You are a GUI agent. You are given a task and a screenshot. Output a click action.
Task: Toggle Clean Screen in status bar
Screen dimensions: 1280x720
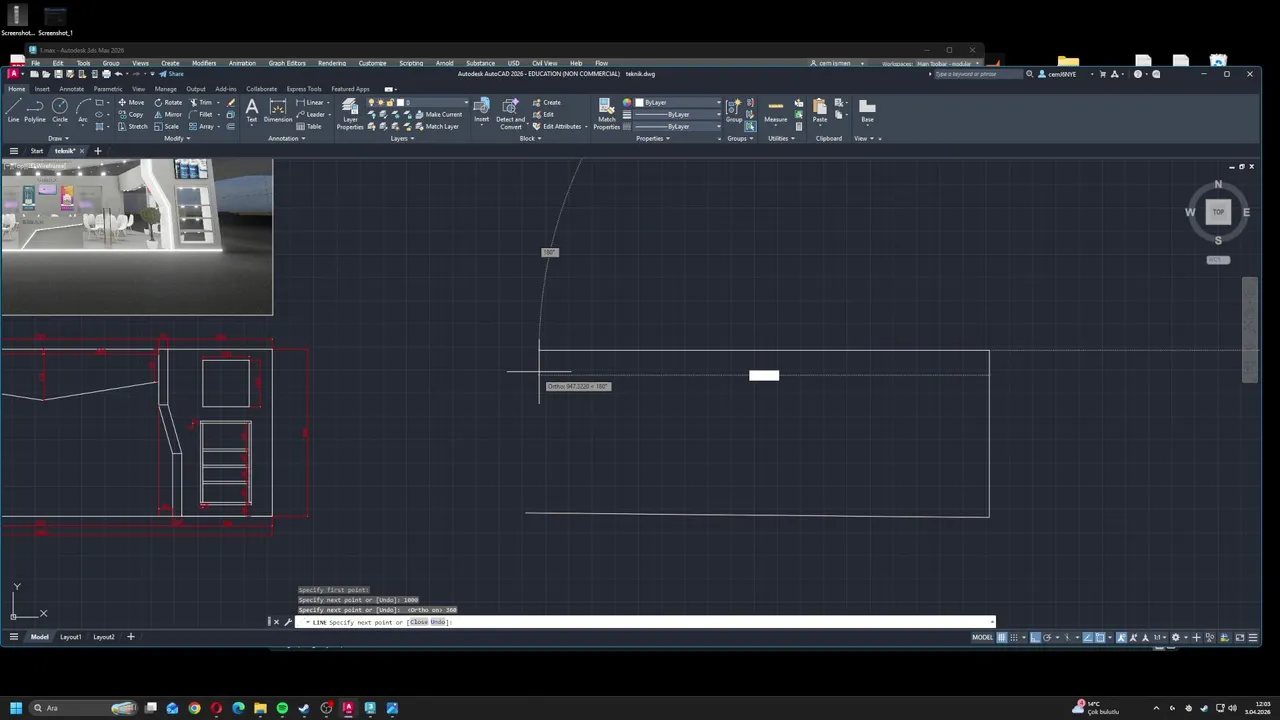pos(1240,637)
